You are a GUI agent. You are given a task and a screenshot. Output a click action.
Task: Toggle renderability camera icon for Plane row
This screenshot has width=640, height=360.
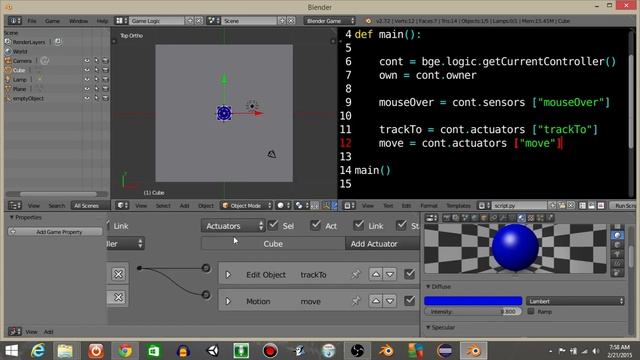tap(105, 89)
